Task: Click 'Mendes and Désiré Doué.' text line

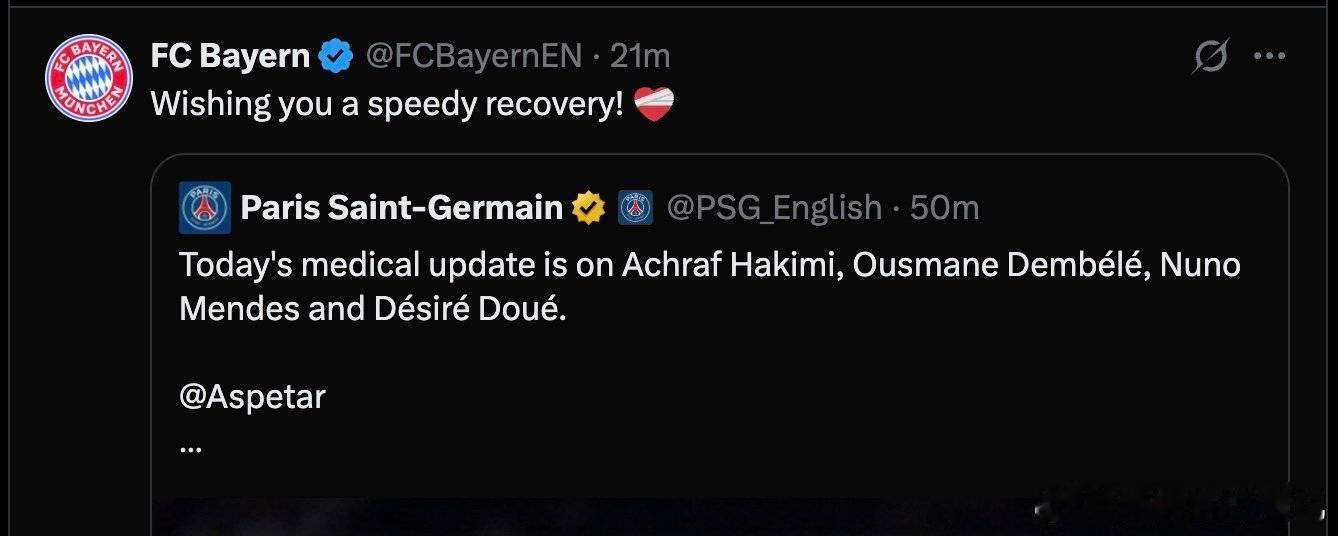Action: pos(373,309)
